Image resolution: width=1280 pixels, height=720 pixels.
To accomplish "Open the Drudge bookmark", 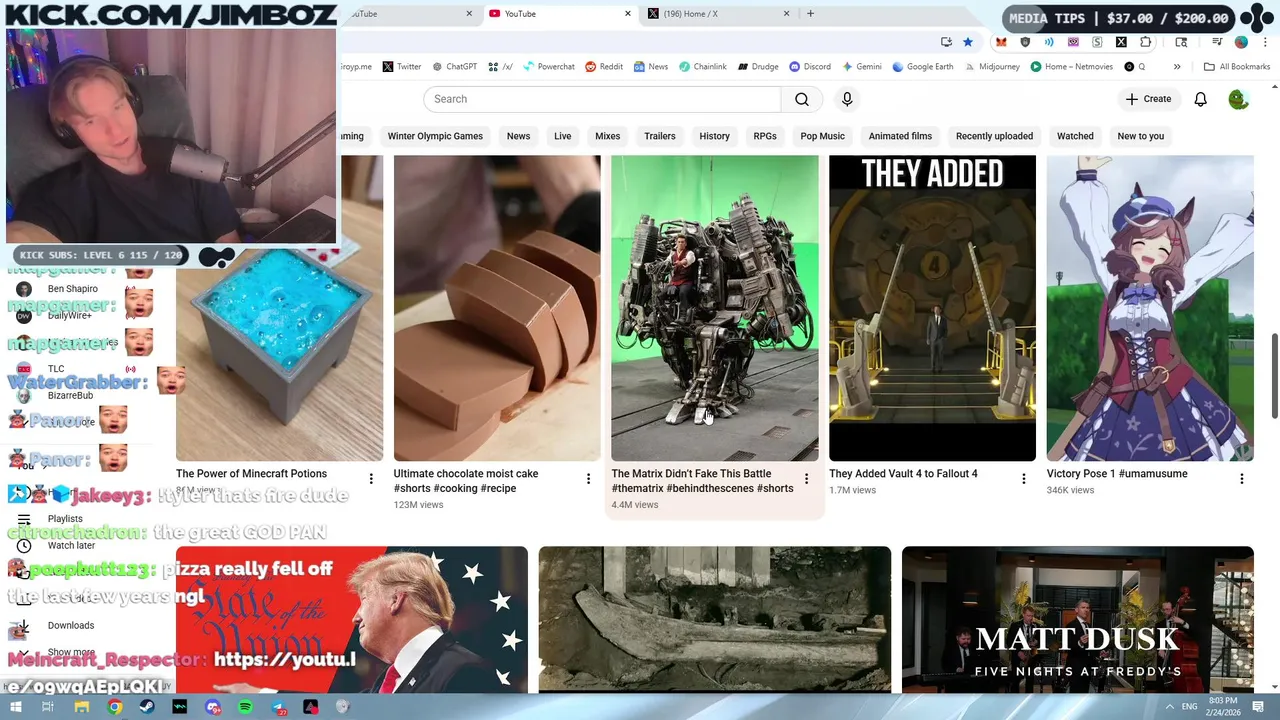I will 758,67.
